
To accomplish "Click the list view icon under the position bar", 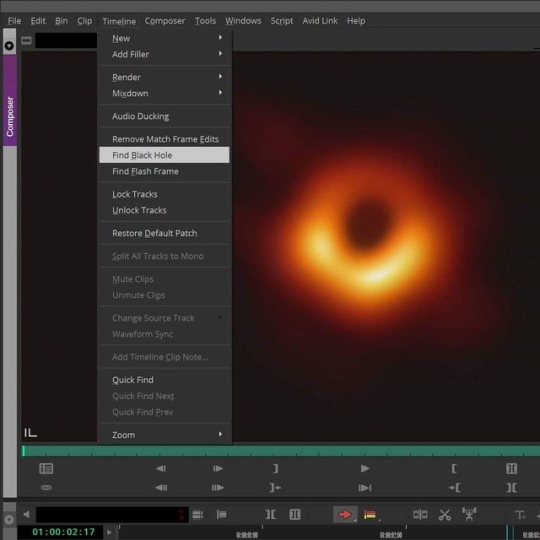I will coord(46,469).
